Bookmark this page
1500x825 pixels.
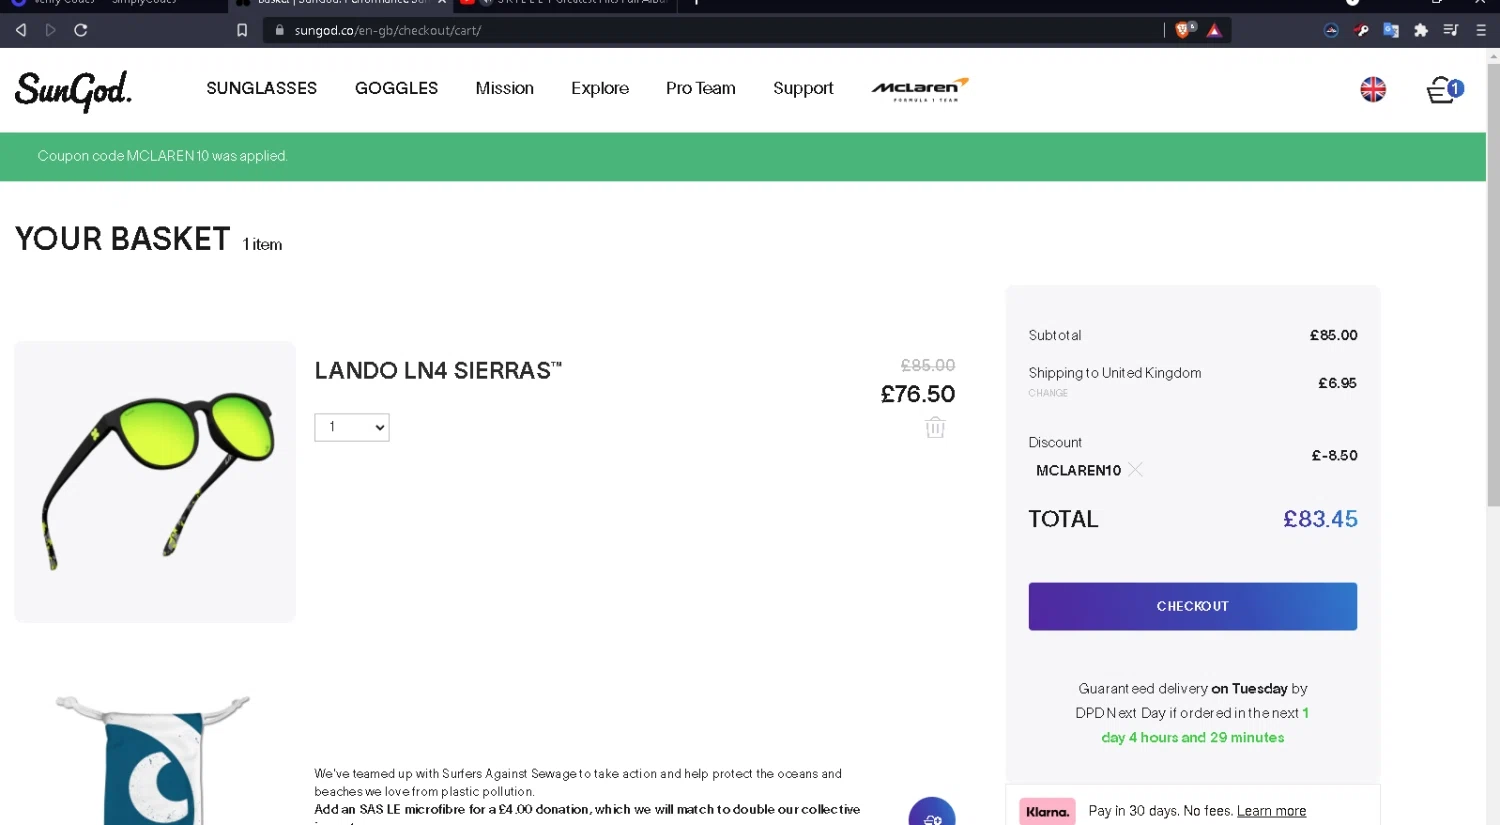[242, 30]
